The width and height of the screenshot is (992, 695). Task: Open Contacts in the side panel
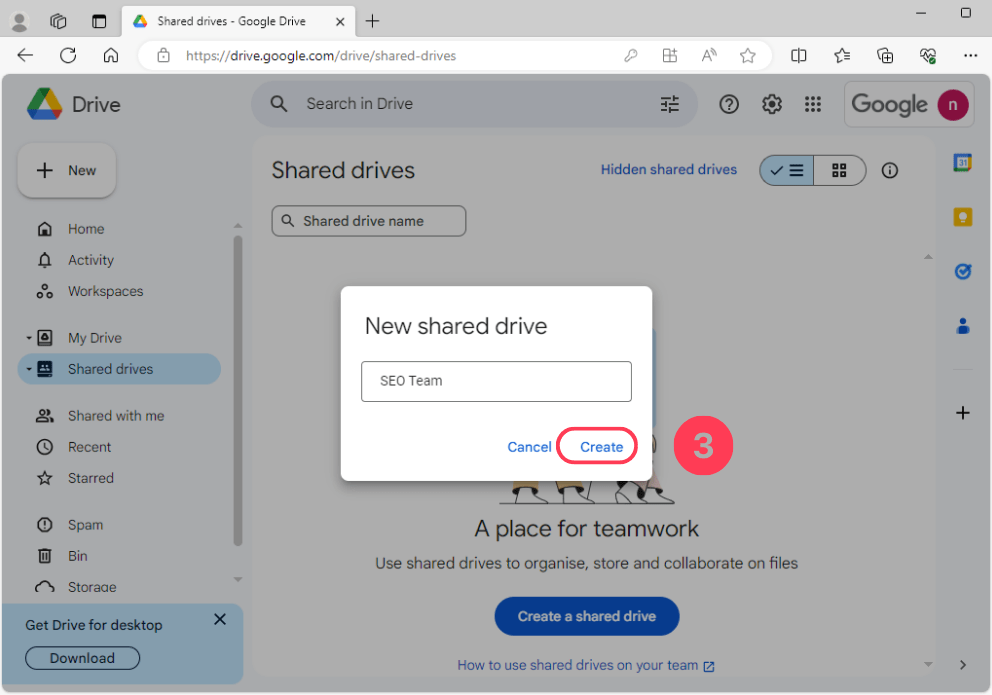pyautogui.click(x=962, y=325)
